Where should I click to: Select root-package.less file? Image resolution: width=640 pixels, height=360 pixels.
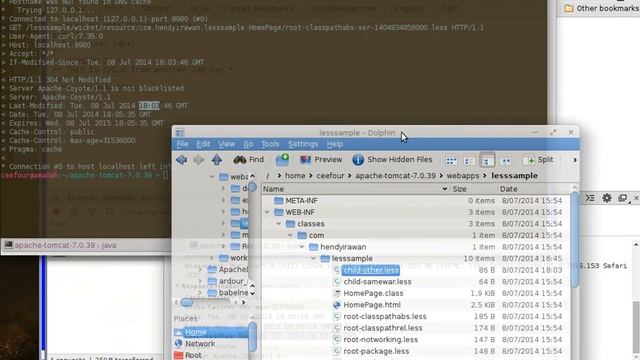click(376, 351)
